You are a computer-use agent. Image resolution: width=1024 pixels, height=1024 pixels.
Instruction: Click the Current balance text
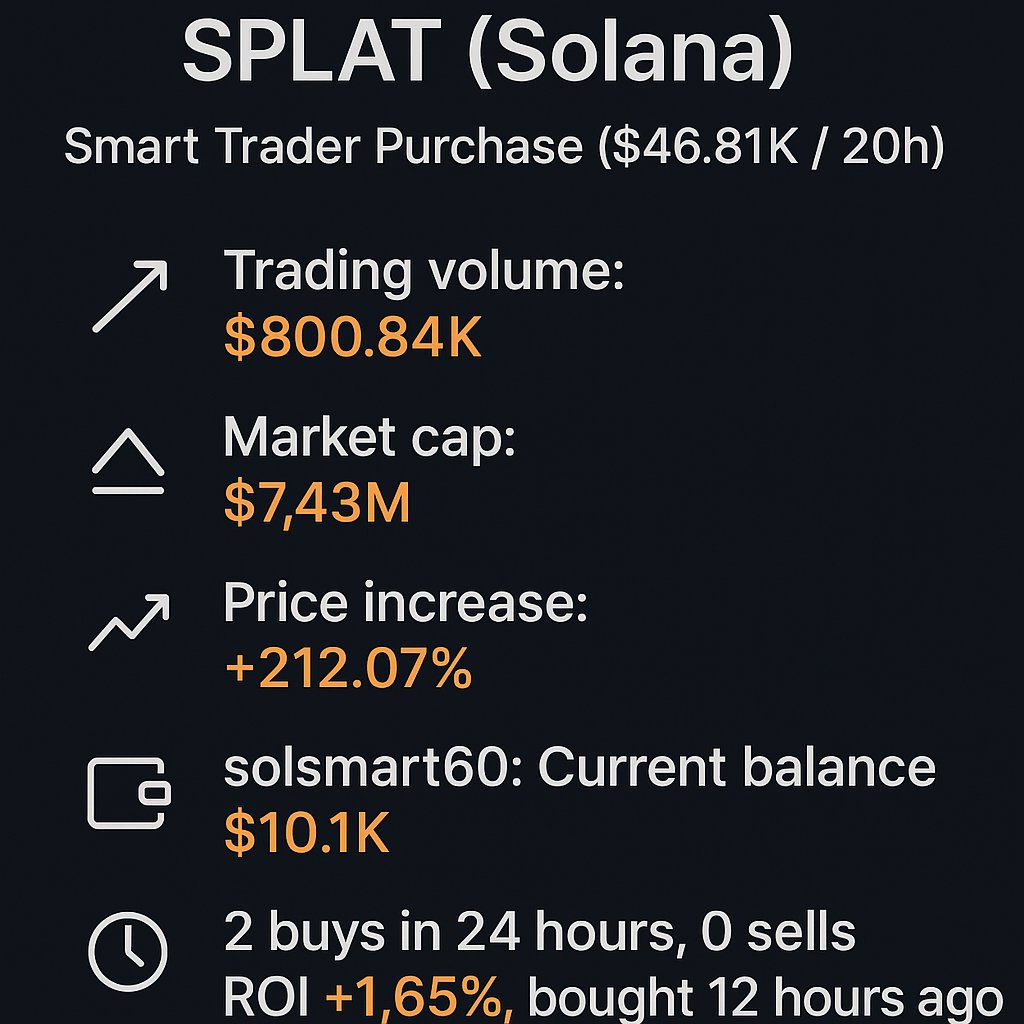coord(737,767)
